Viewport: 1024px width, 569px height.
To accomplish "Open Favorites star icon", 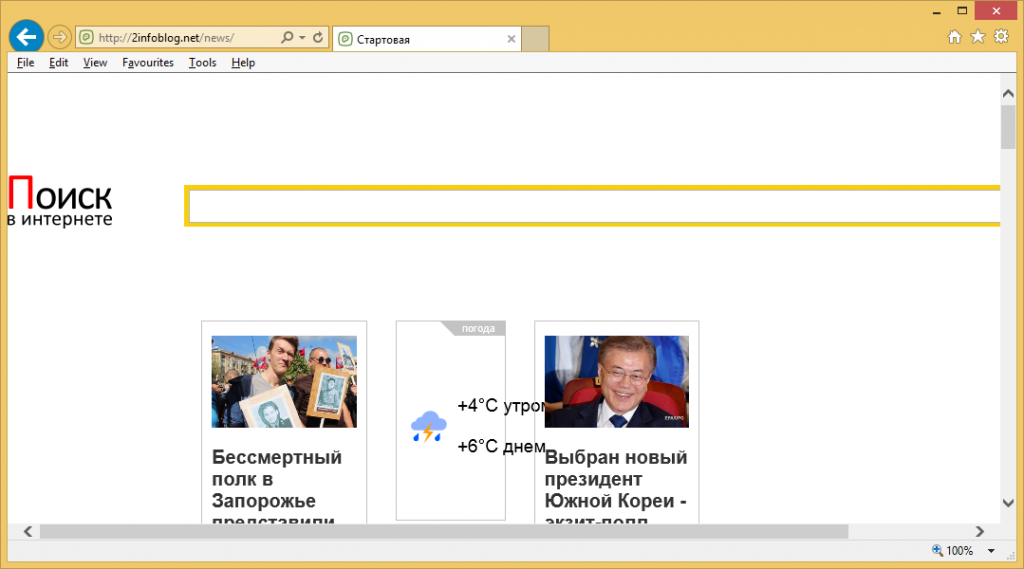I will [977, 37].
